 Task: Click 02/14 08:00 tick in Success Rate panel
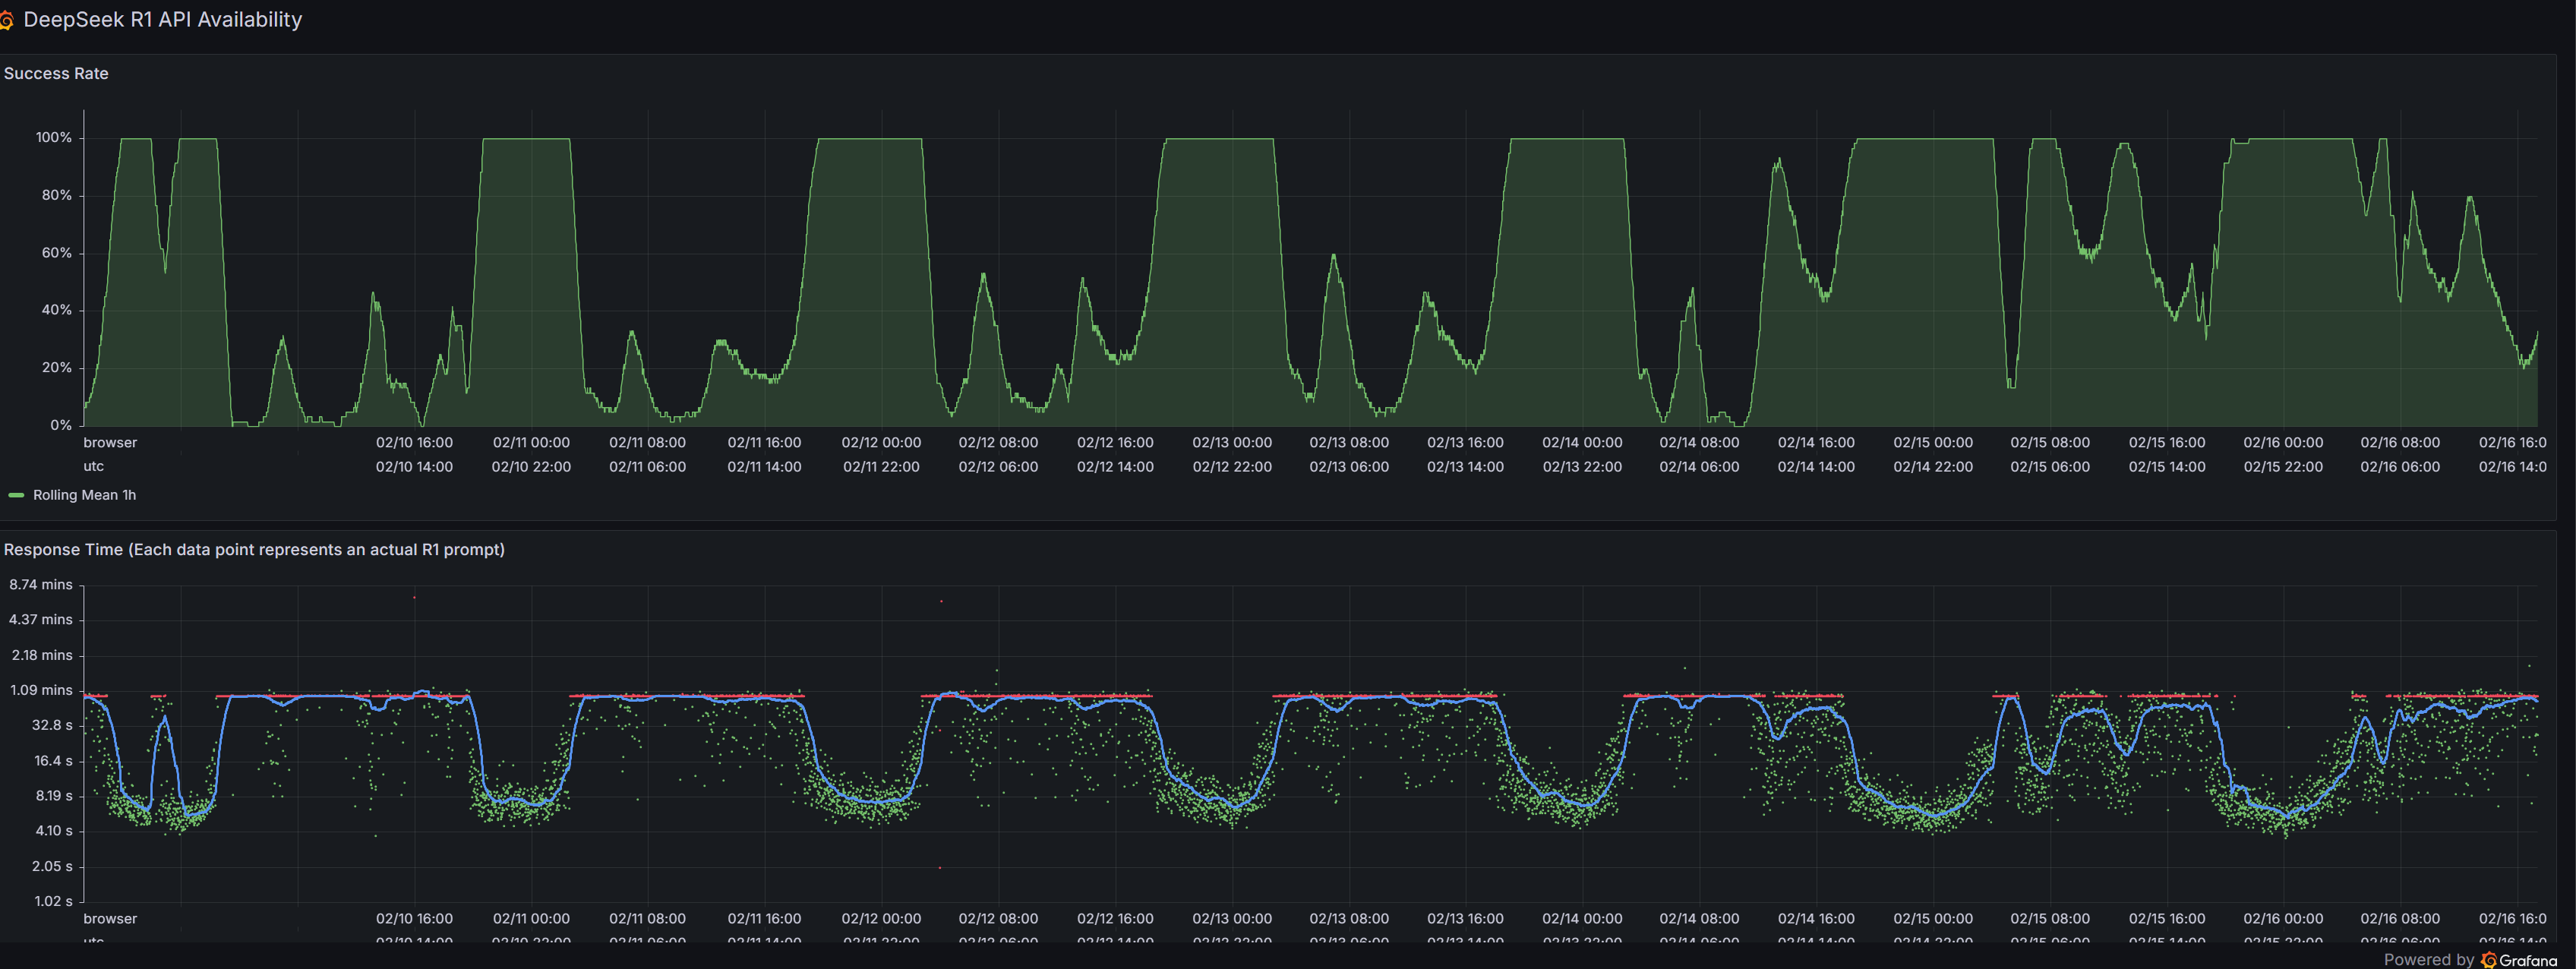[1699, 442]
